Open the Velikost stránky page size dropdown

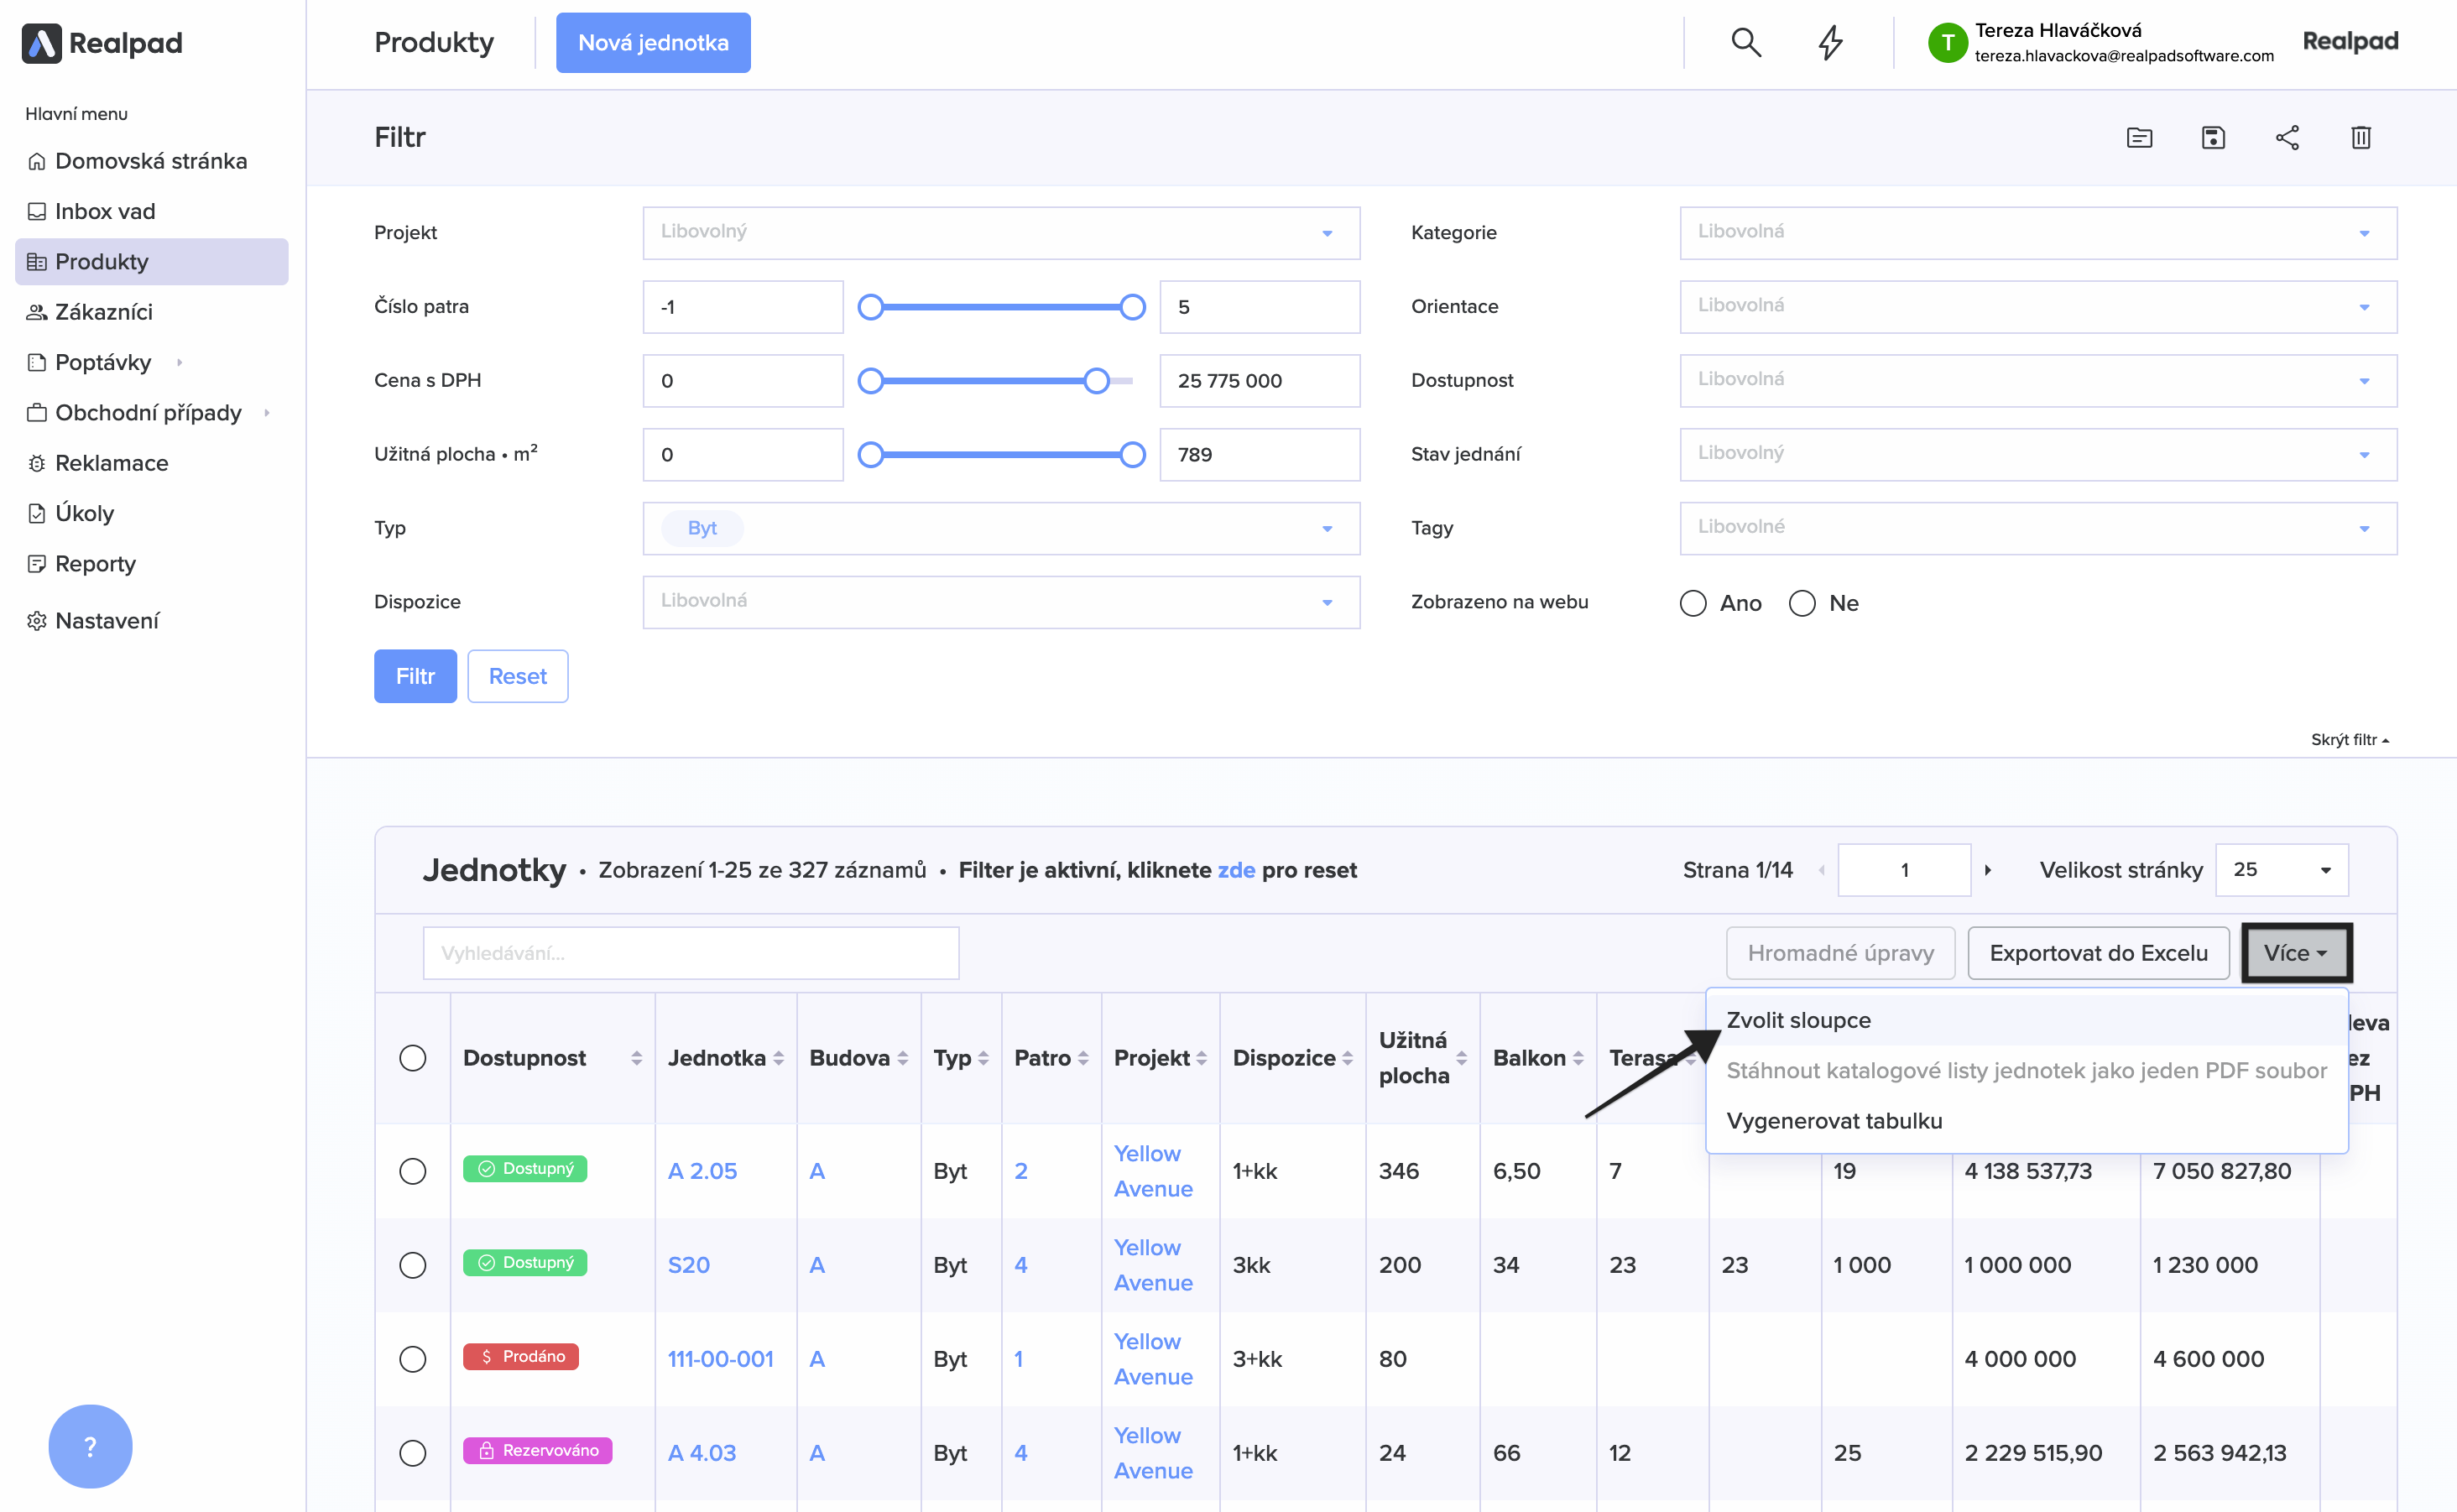(x=2281, y=870)
